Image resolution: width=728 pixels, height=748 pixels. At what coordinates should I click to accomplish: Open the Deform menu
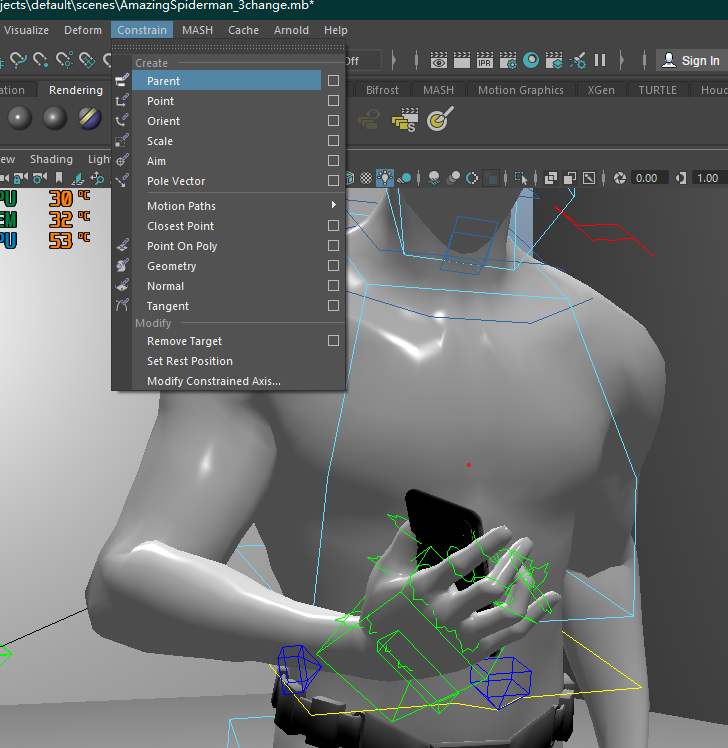(83, 30)
